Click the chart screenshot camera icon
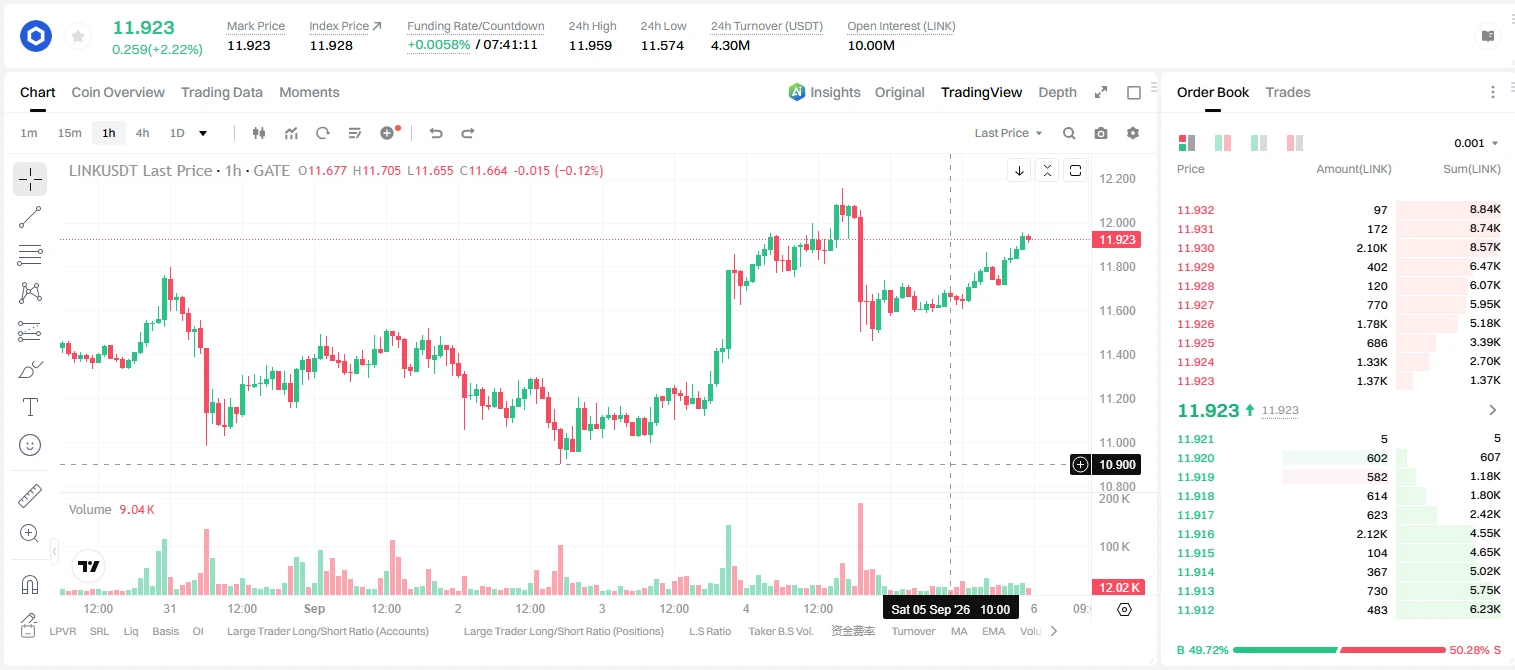The width and height of the screenshot is (1515, 670). point(1101,133)
